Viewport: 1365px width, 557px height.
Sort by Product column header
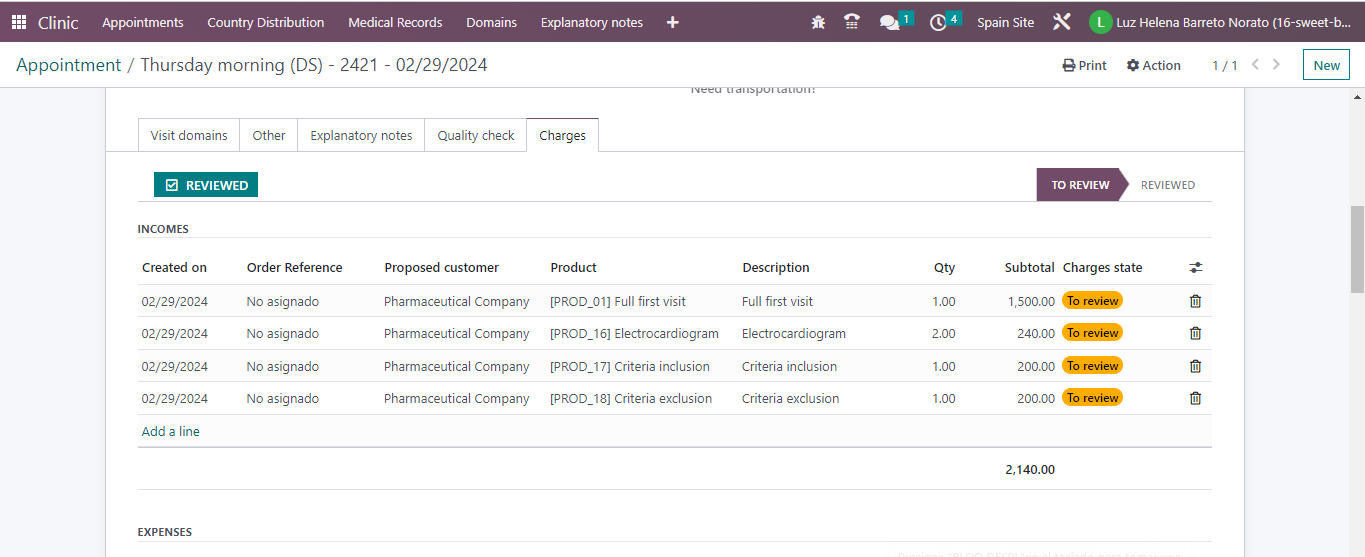pyautogui.click(x=574, y=268)
